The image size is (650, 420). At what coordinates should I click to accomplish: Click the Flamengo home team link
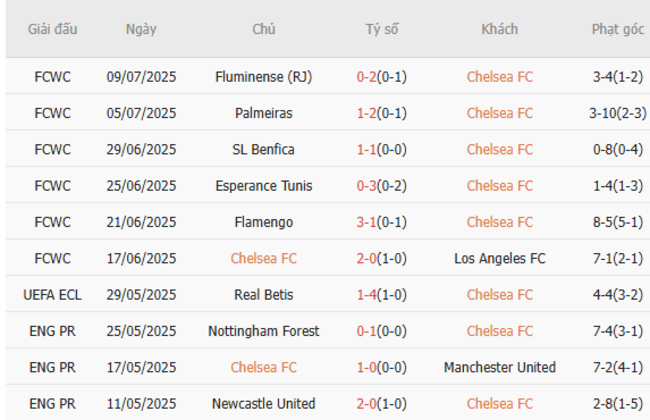(x=264, y=222)
